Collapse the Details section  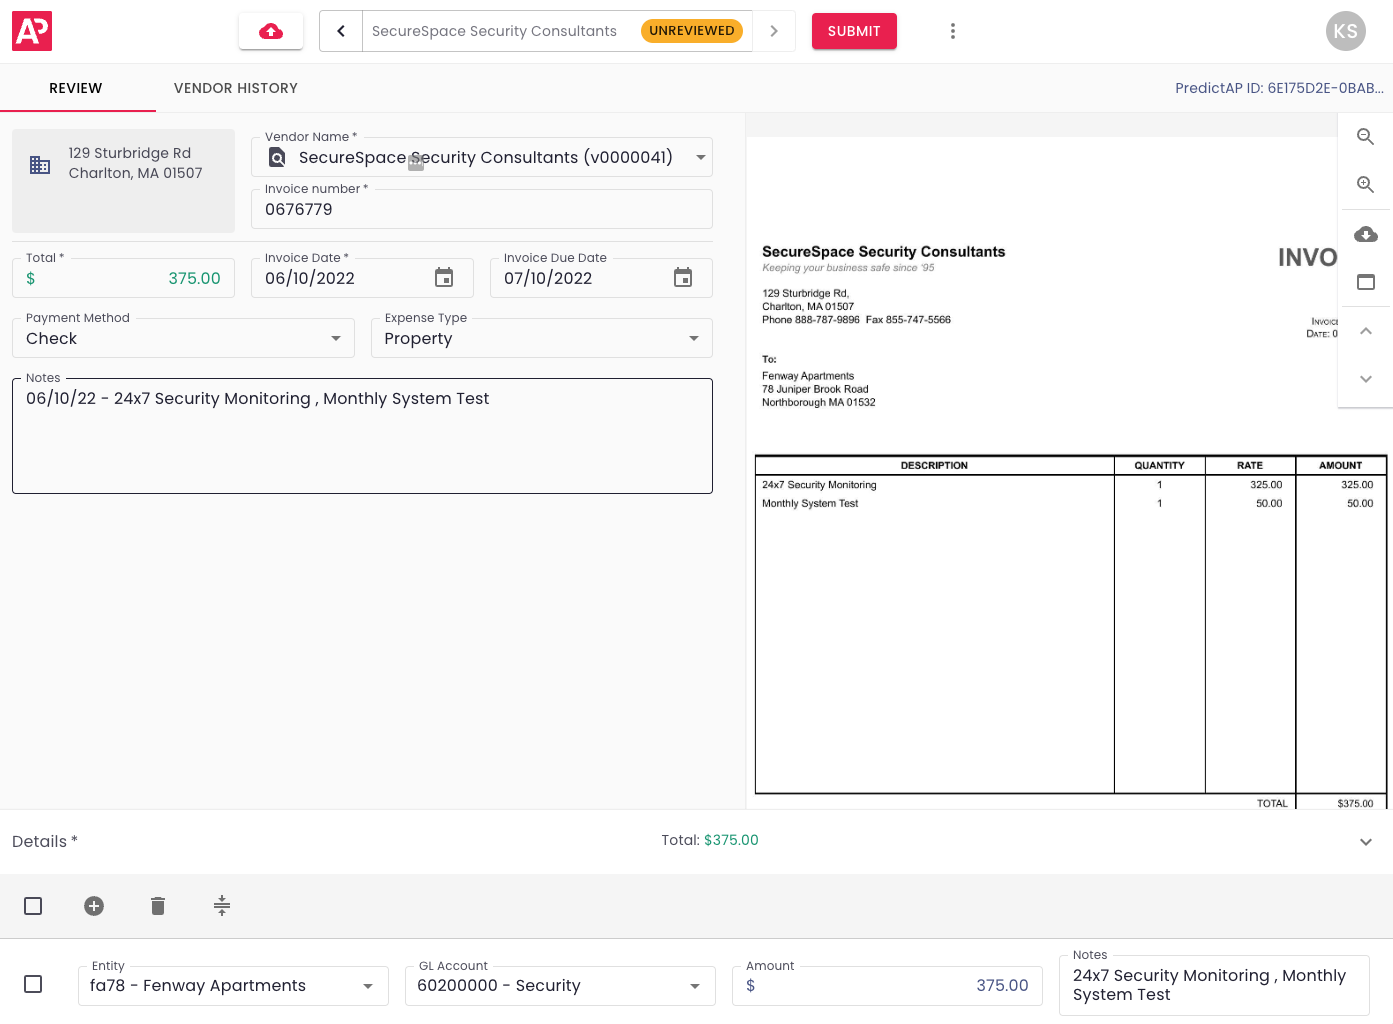(x=1366, y=841)
